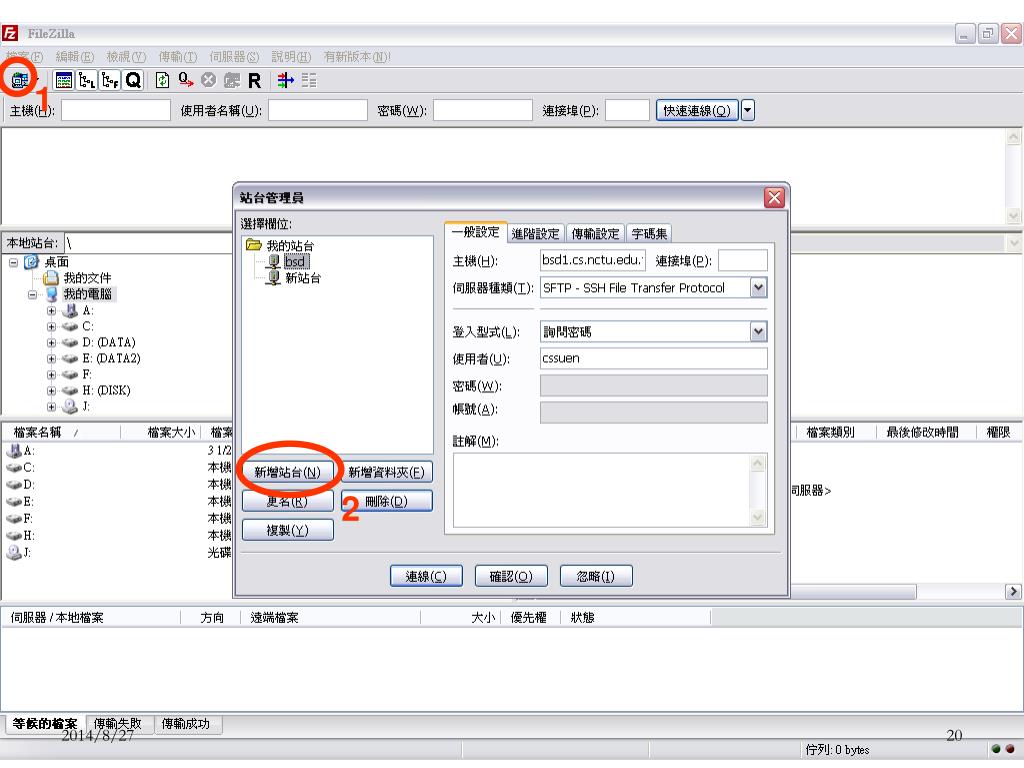
Task: Open filename filters toolbar icon
Action: click(x=285, y=80)
